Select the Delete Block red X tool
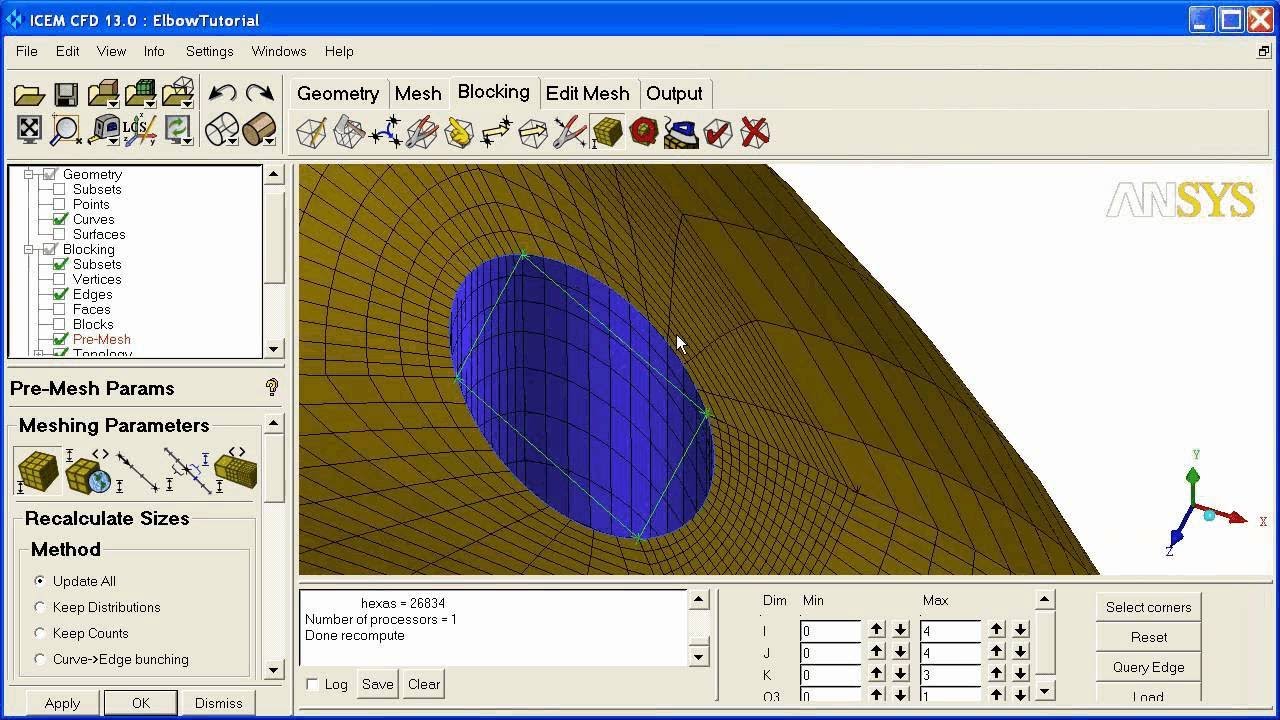The height and width of the screenshot is (720, 1280). 755,132
